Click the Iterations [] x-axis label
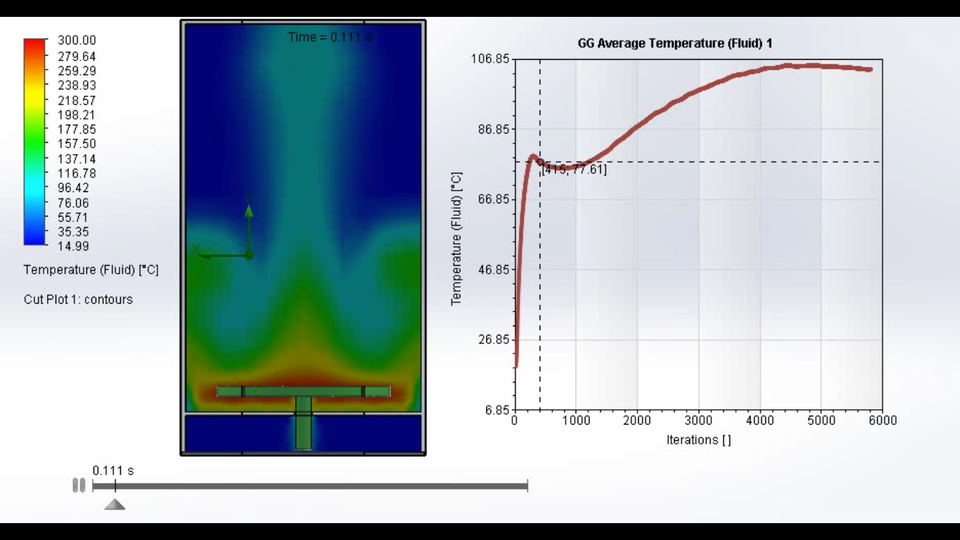The width and height of the screenshot is (960, 540). (698, 440)
